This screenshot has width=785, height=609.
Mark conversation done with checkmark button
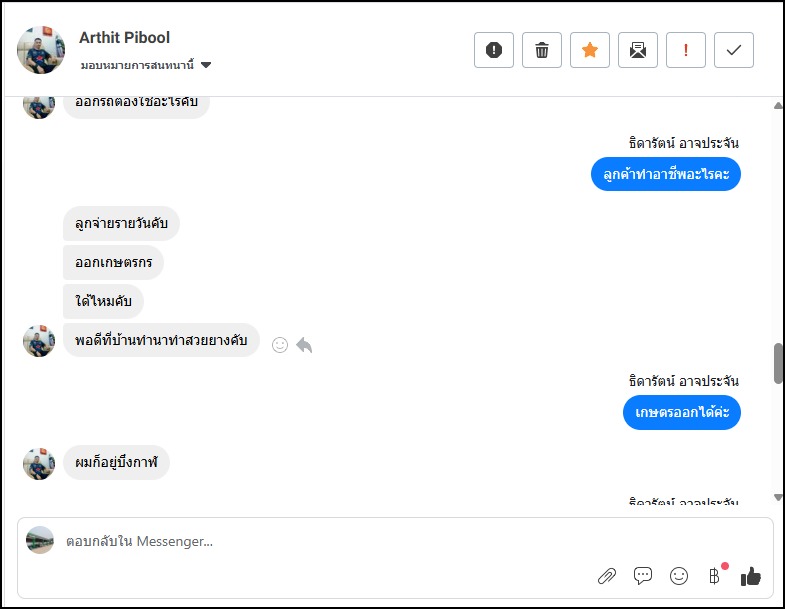tap(734, 50)
